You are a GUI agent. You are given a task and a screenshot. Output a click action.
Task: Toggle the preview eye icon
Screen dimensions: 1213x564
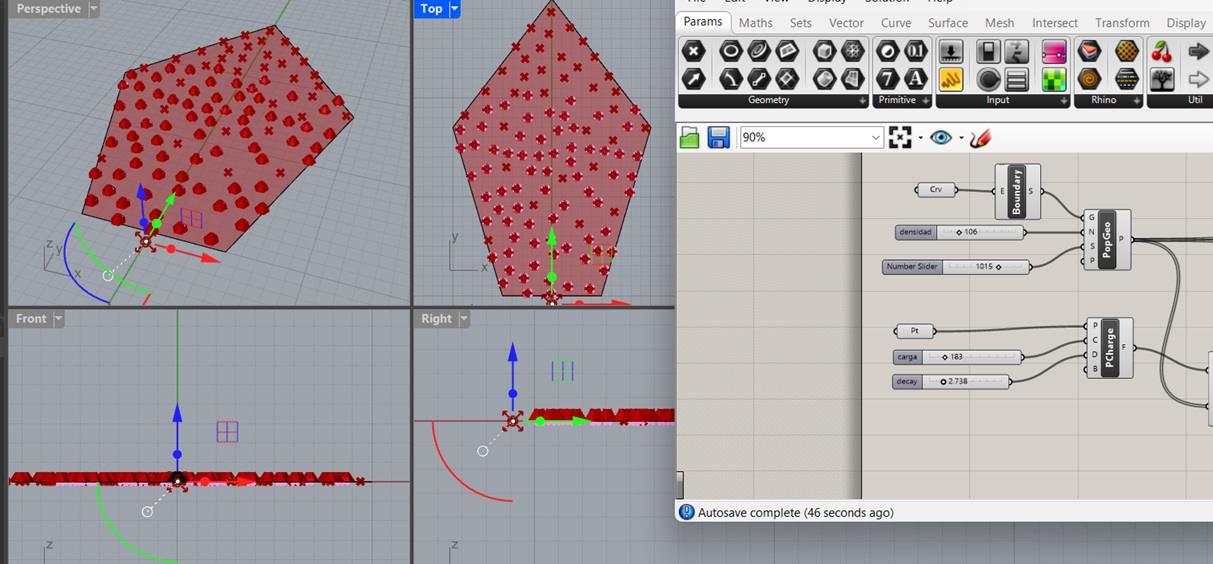(941, 138)
